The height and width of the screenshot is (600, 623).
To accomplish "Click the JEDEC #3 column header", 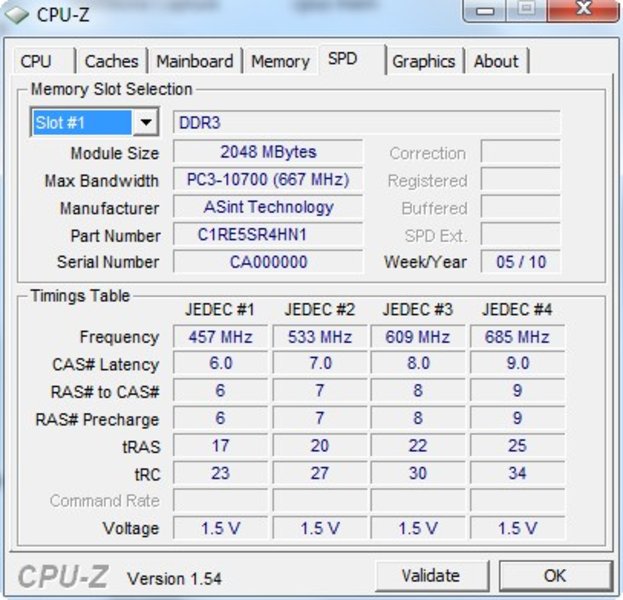I will coord(418,310).
